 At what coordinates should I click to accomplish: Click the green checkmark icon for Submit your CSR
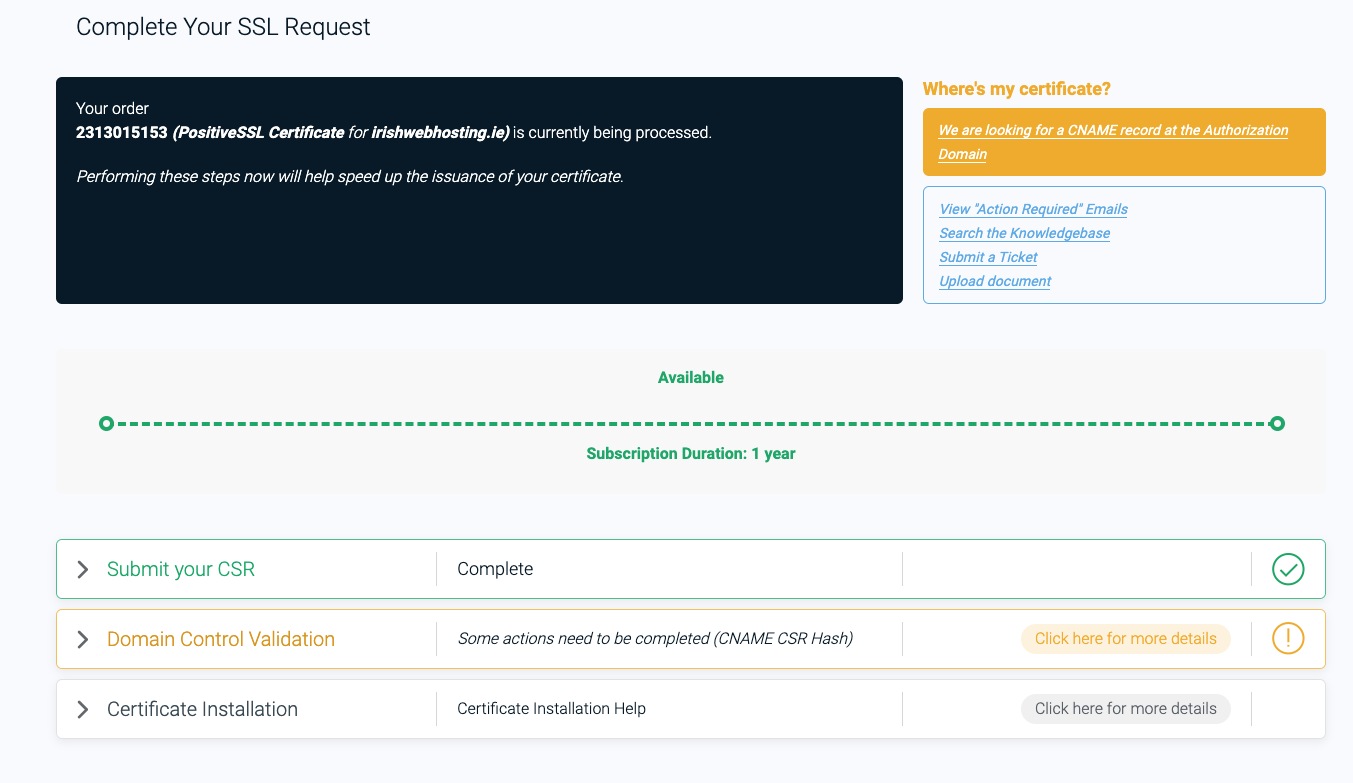[1287, 569]
